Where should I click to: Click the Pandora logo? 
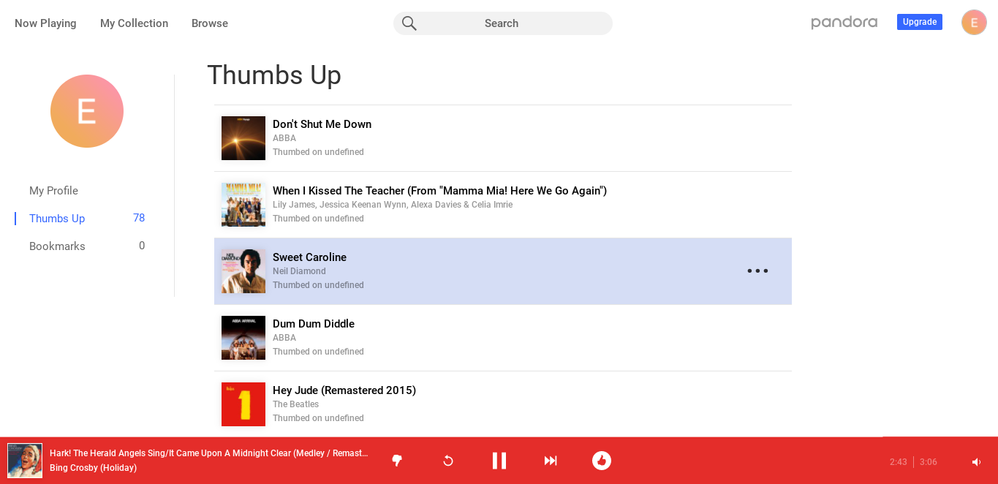coord(844,22)
